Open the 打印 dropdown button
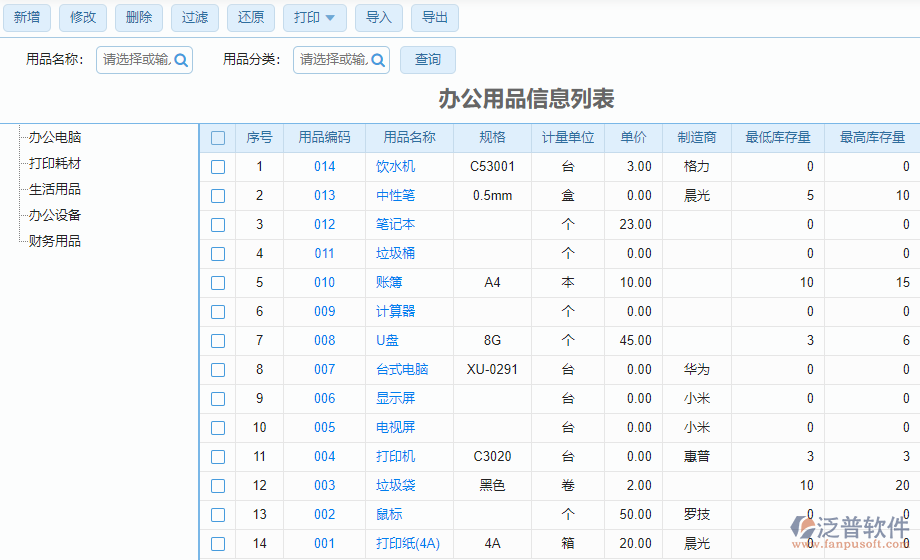The height and width of the screenshot is (560, 920). coord(315,17)
